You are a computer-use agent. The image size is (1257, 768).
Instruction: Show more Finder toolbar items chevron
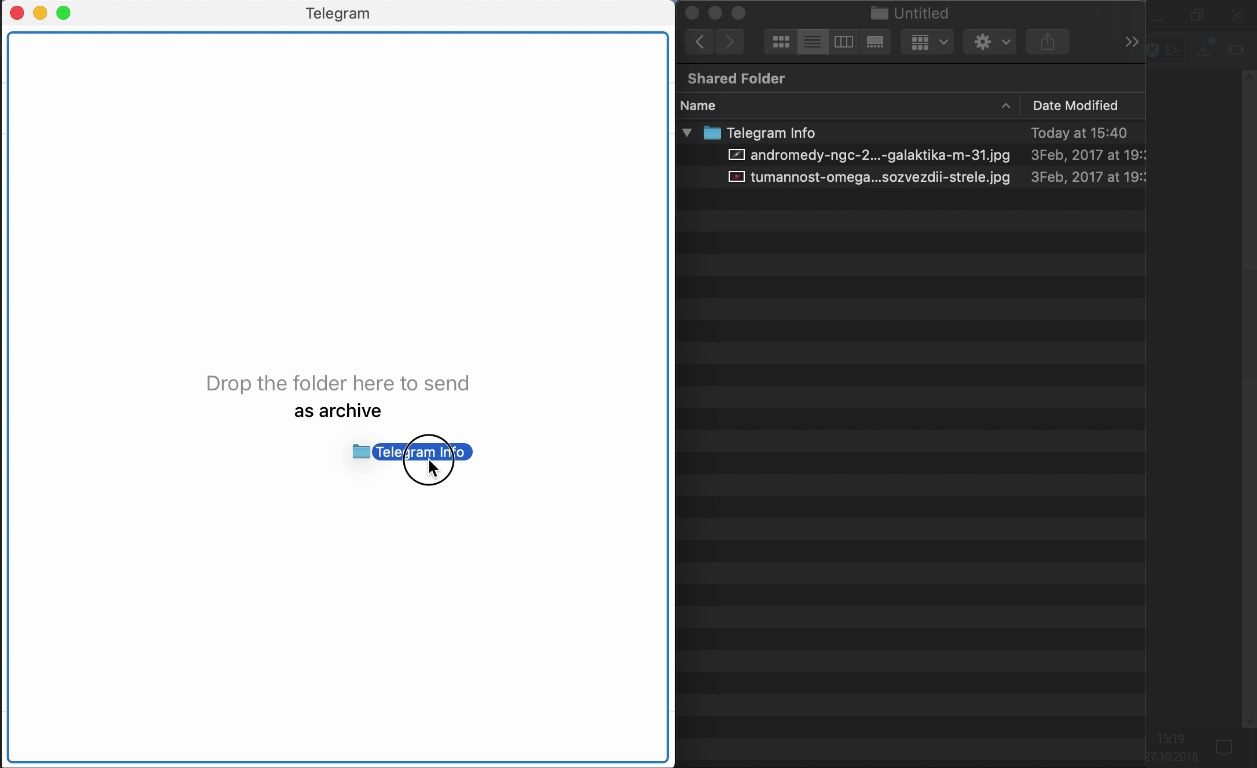point(1132,42)
